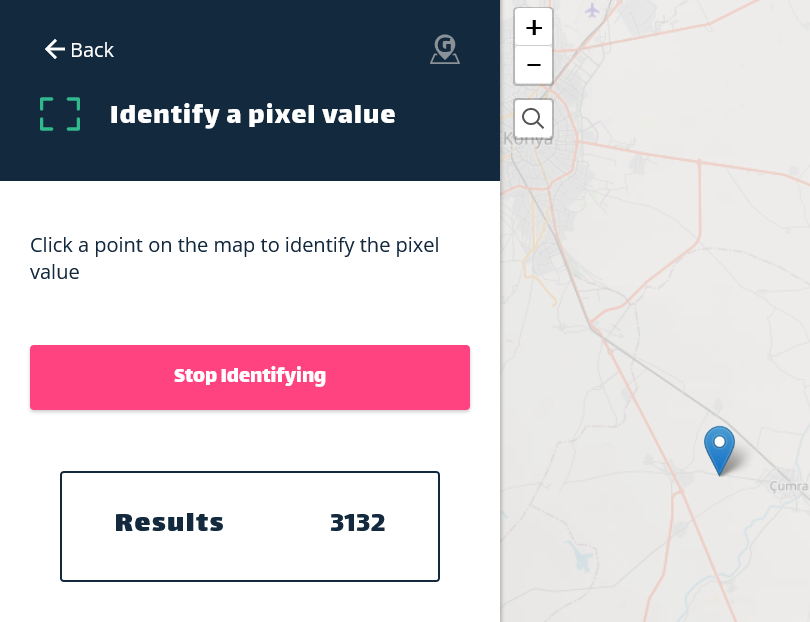Click the back arrow icon
810x622 pixels.
click(x=55, y=49)
